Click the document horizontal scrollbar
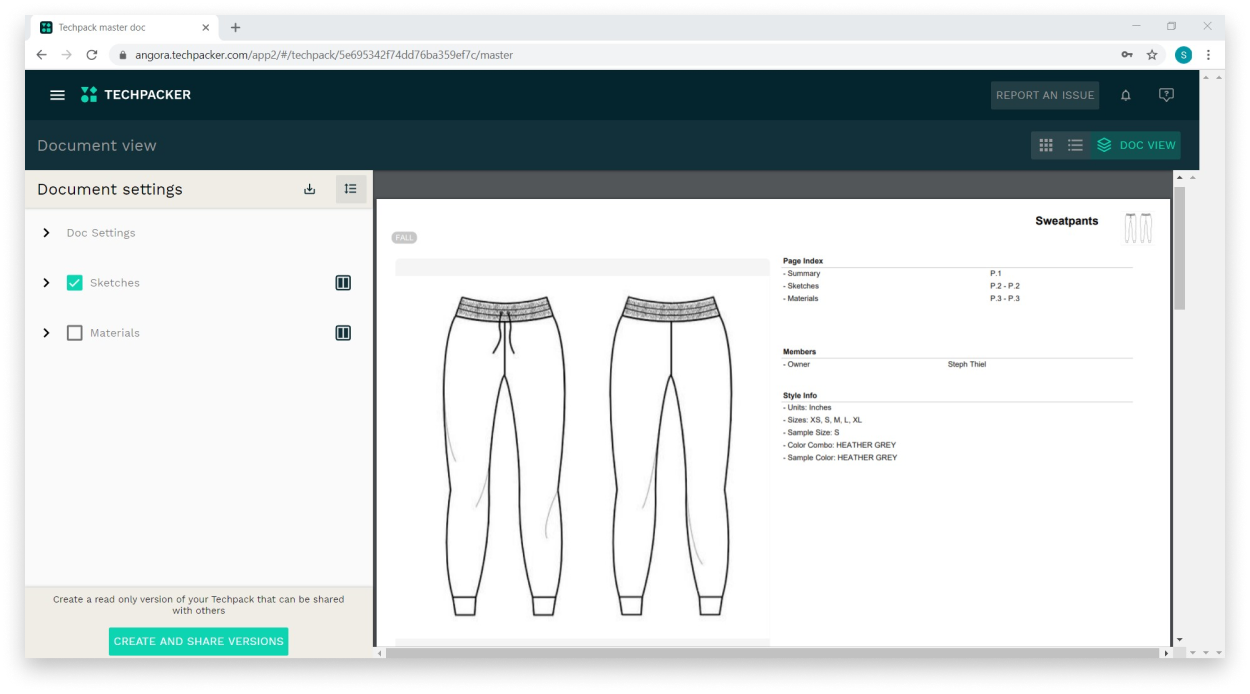The width and height of the screenshot is (1250, 694). coord(773,653)
